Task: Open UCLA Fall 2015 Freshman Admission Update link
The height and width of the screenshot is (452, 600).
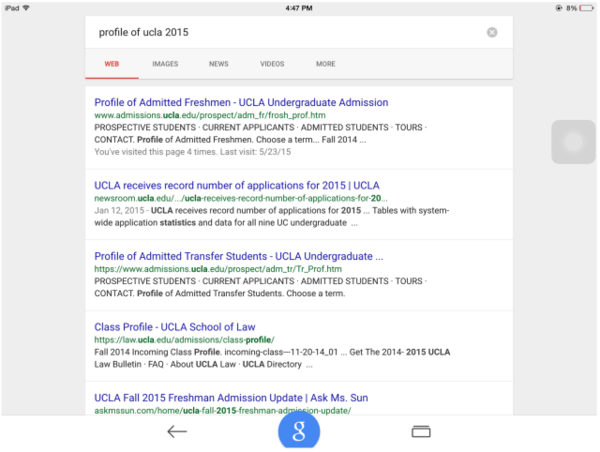Action: click(x=231, y=398)
